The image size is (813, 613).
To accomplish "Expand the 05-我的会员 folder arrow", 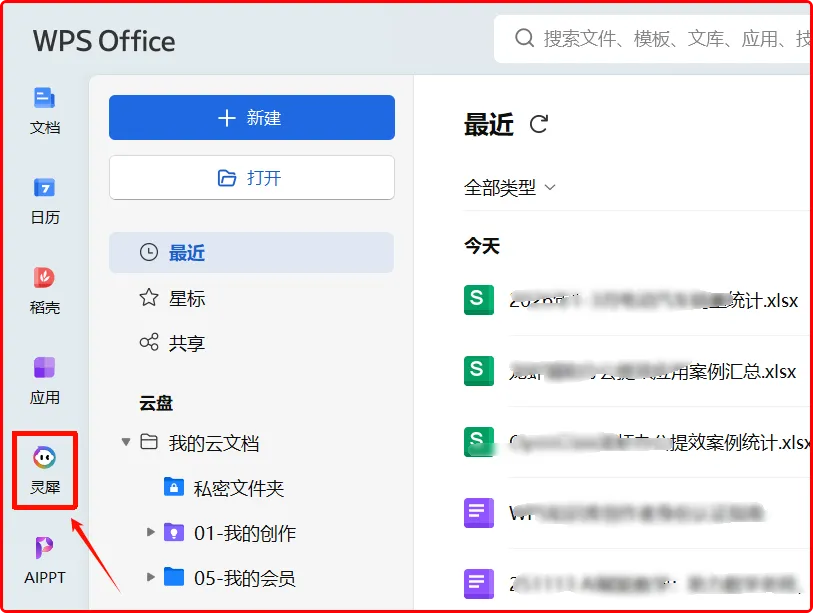I will pyautogui.click(x=150, y=577).
